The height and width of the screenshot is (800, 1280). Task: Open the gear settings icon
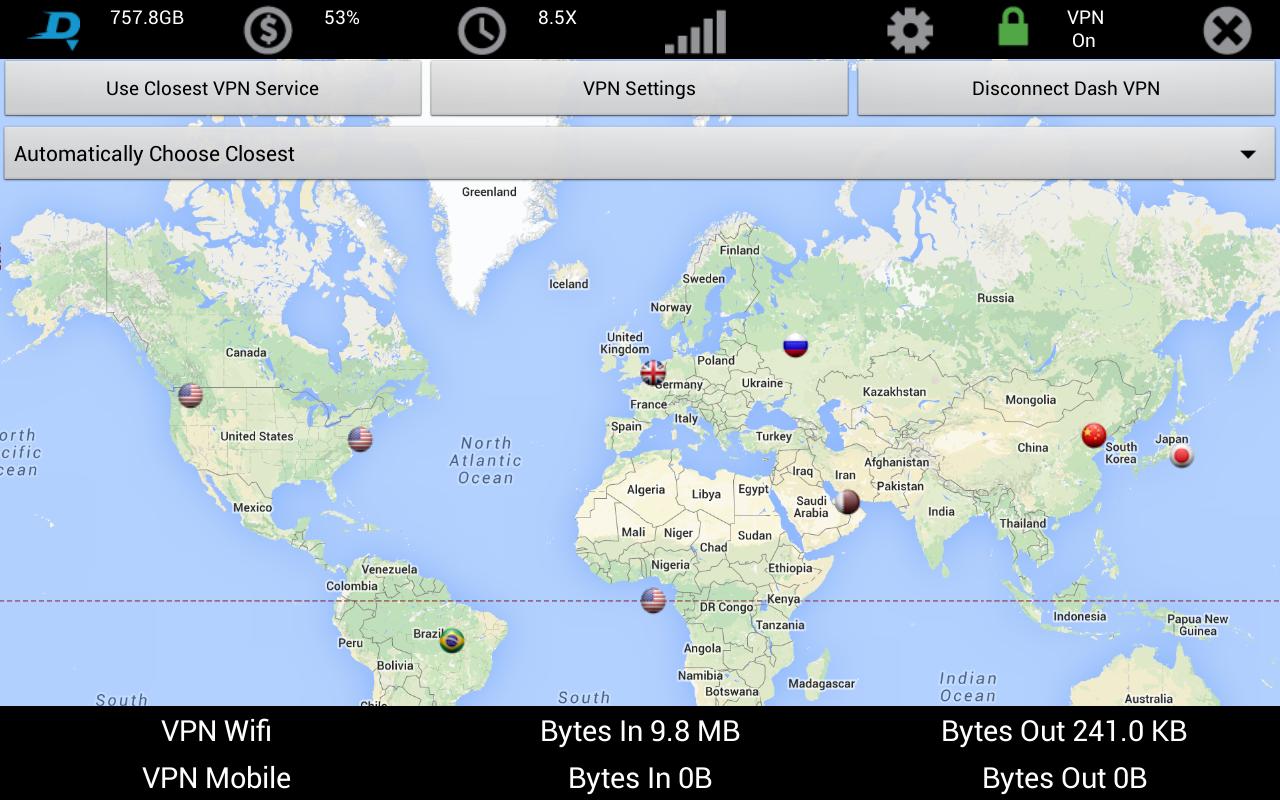pyautogui.click(x=910, y=31)
